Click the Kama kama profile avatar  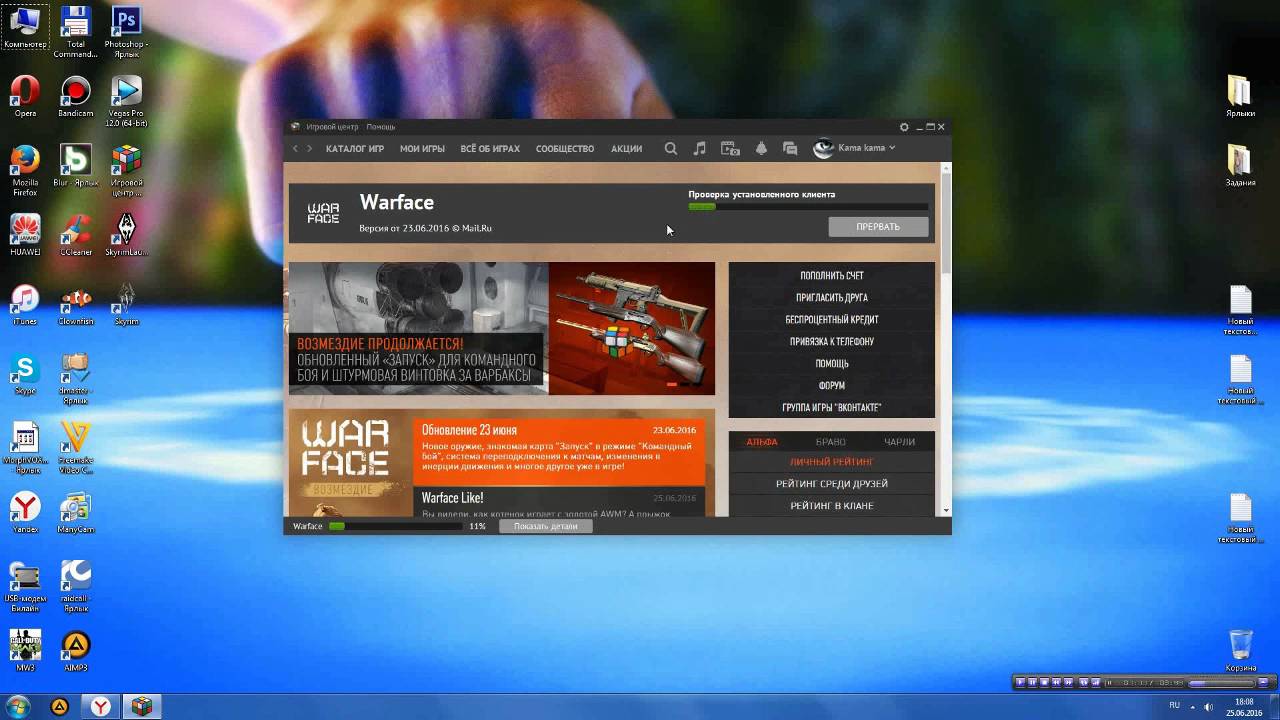point(823,148)
